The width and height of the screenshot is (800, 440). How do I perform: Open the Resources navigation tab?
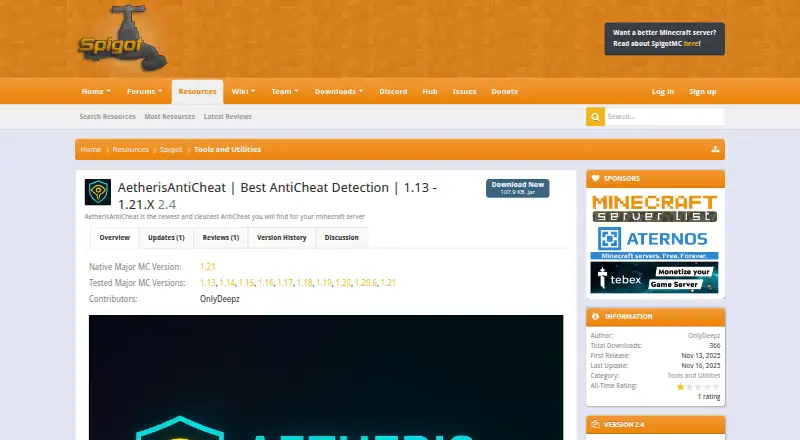pyautogui.click(x=197, y=92)
